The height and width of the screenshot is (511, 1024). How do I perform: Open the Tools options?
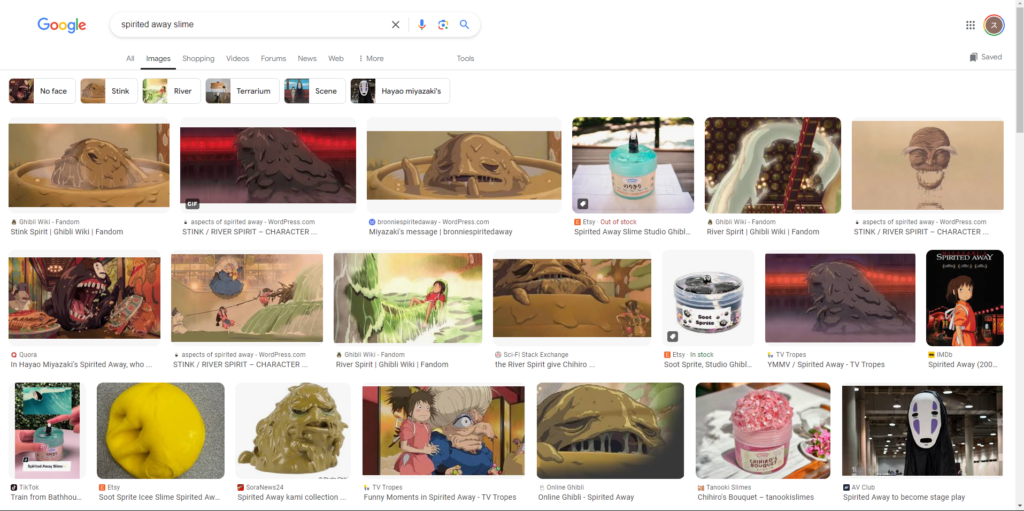point(466,58)
